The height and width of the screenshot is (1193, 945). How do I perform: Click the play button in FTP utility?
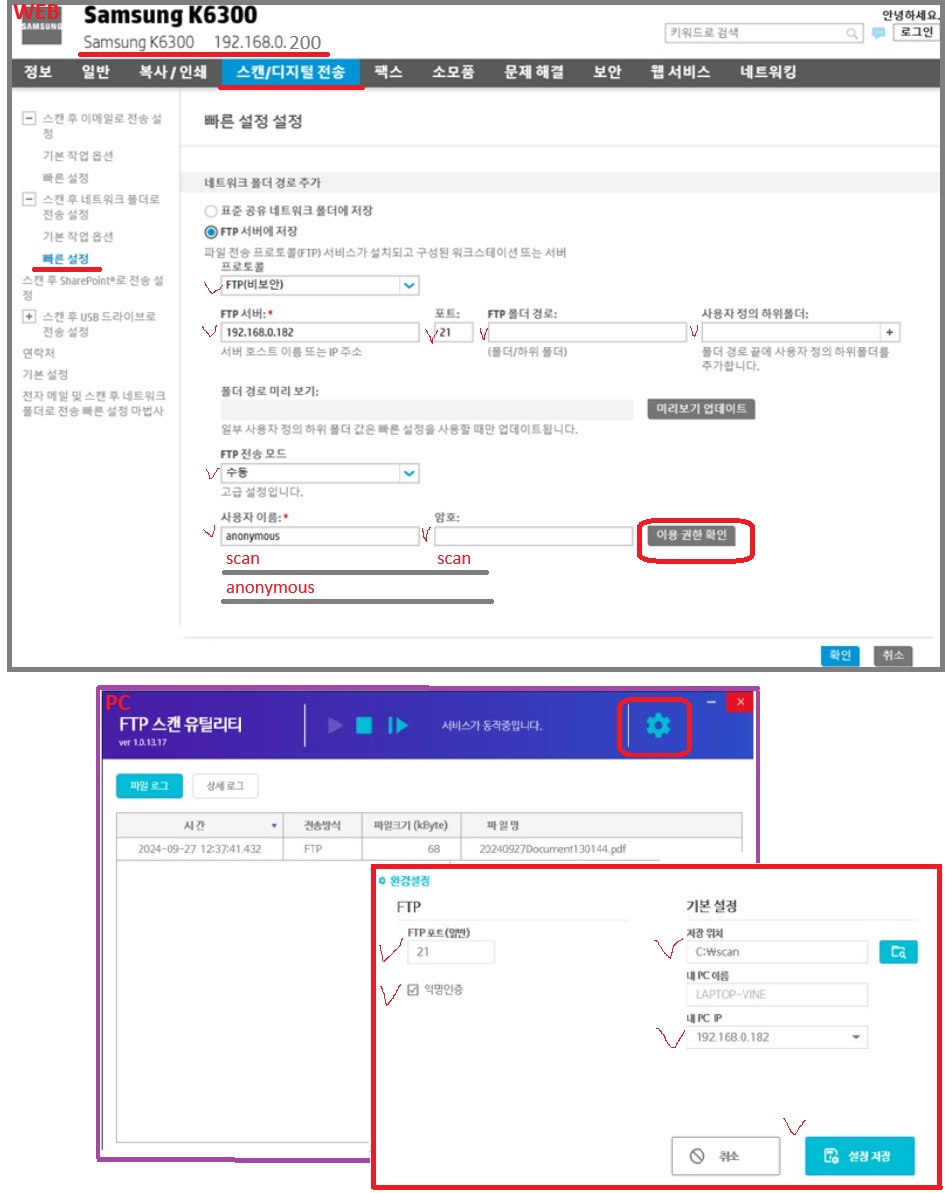(335, 725)
